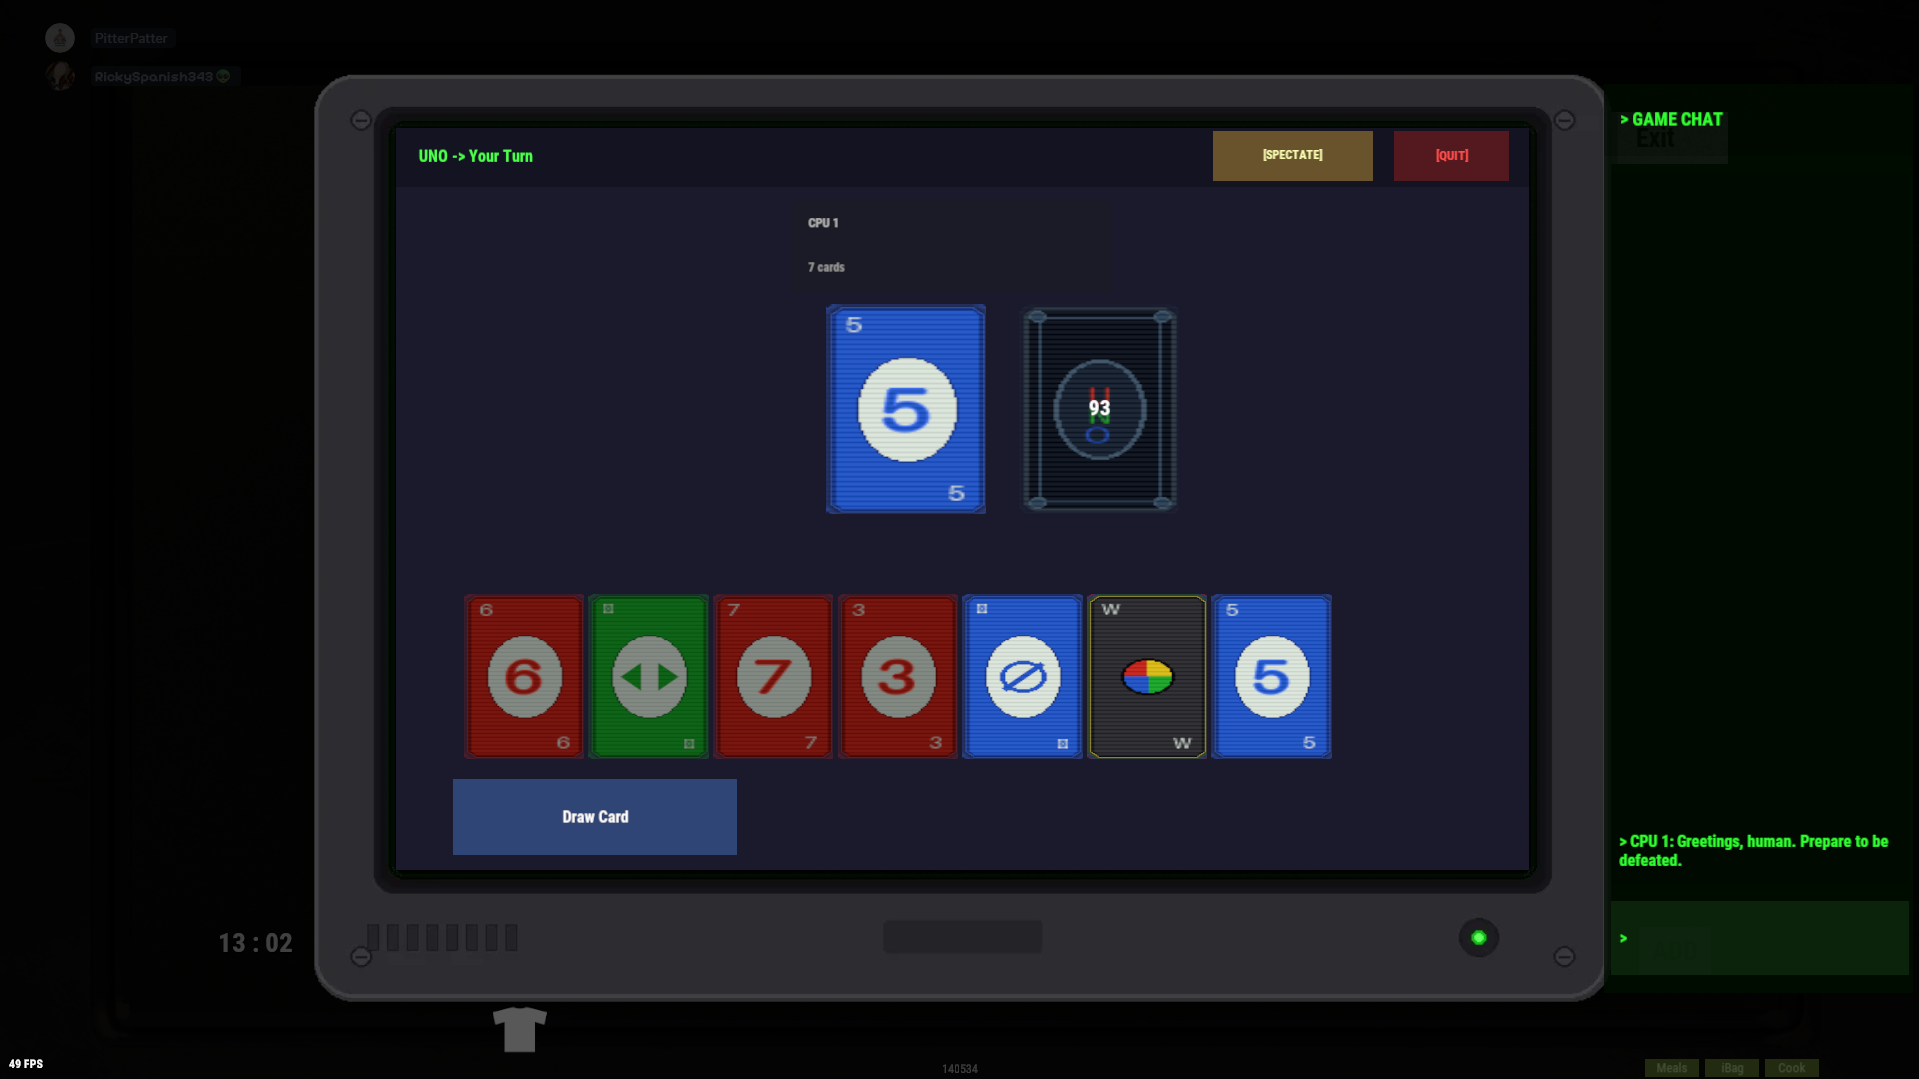Click the '7 cards' opponent count

pyautogui.click(x=826, y=267)
